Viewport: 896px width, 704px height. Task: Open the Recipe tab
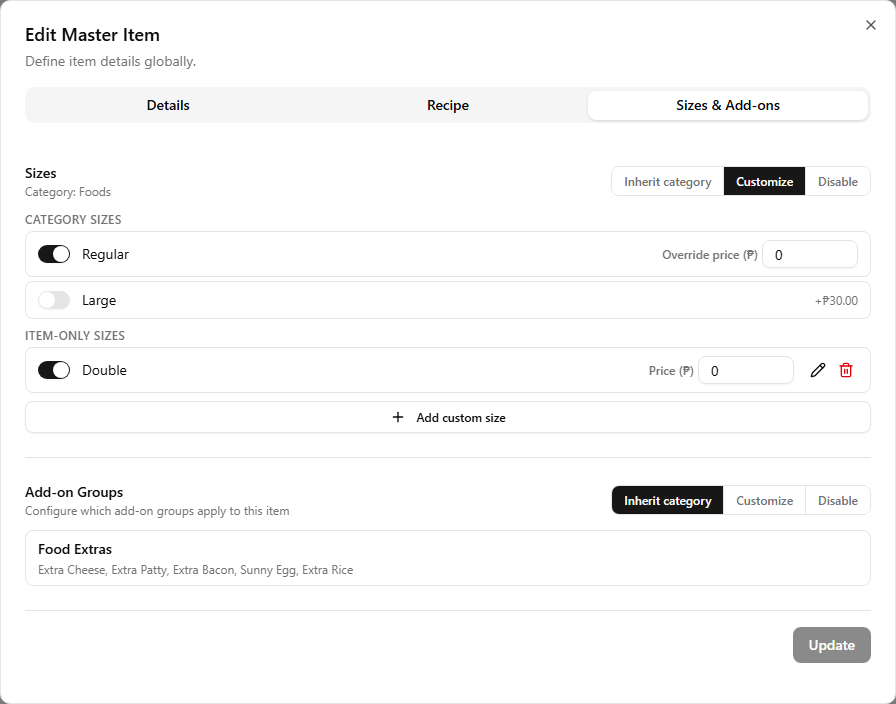coord(448,105)
